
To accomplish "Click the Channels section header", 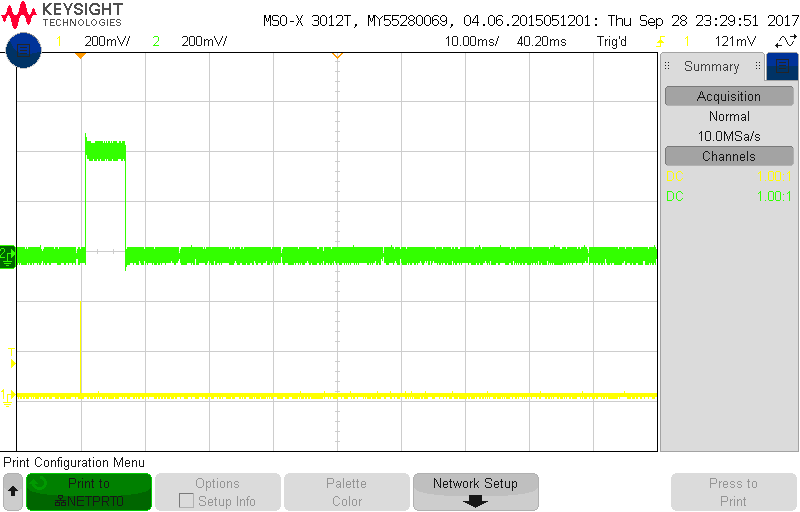I will tap(729, 156).
